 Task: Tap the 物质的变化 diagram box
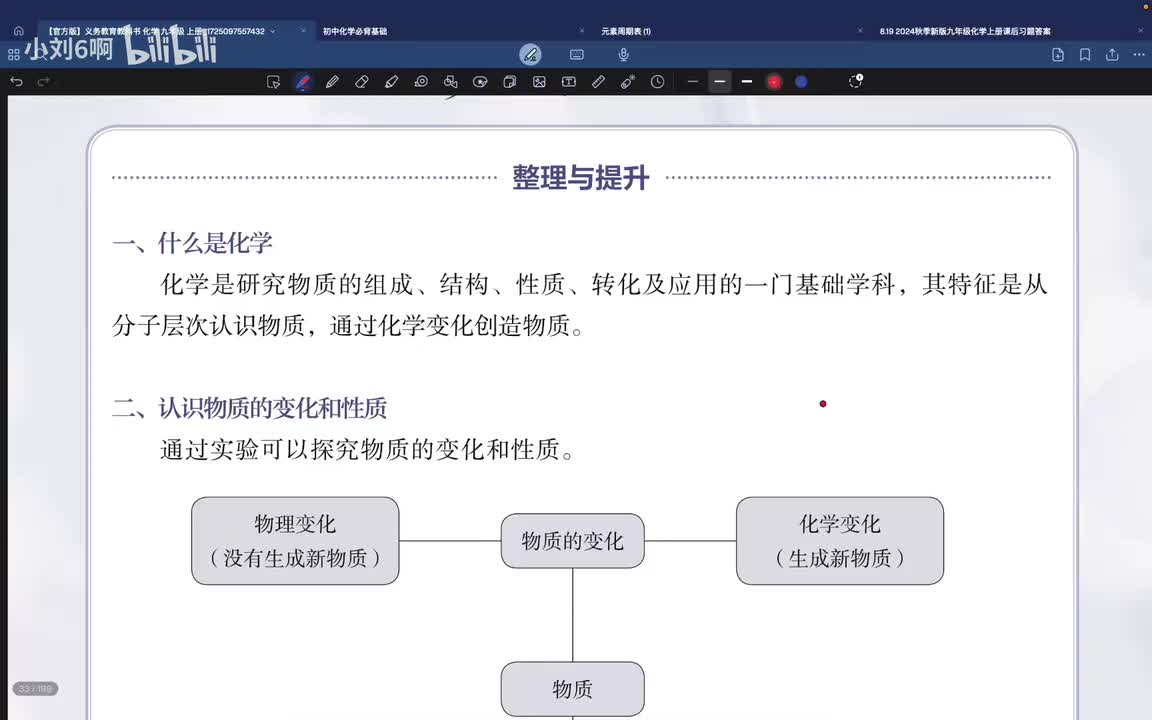(572, 541)
